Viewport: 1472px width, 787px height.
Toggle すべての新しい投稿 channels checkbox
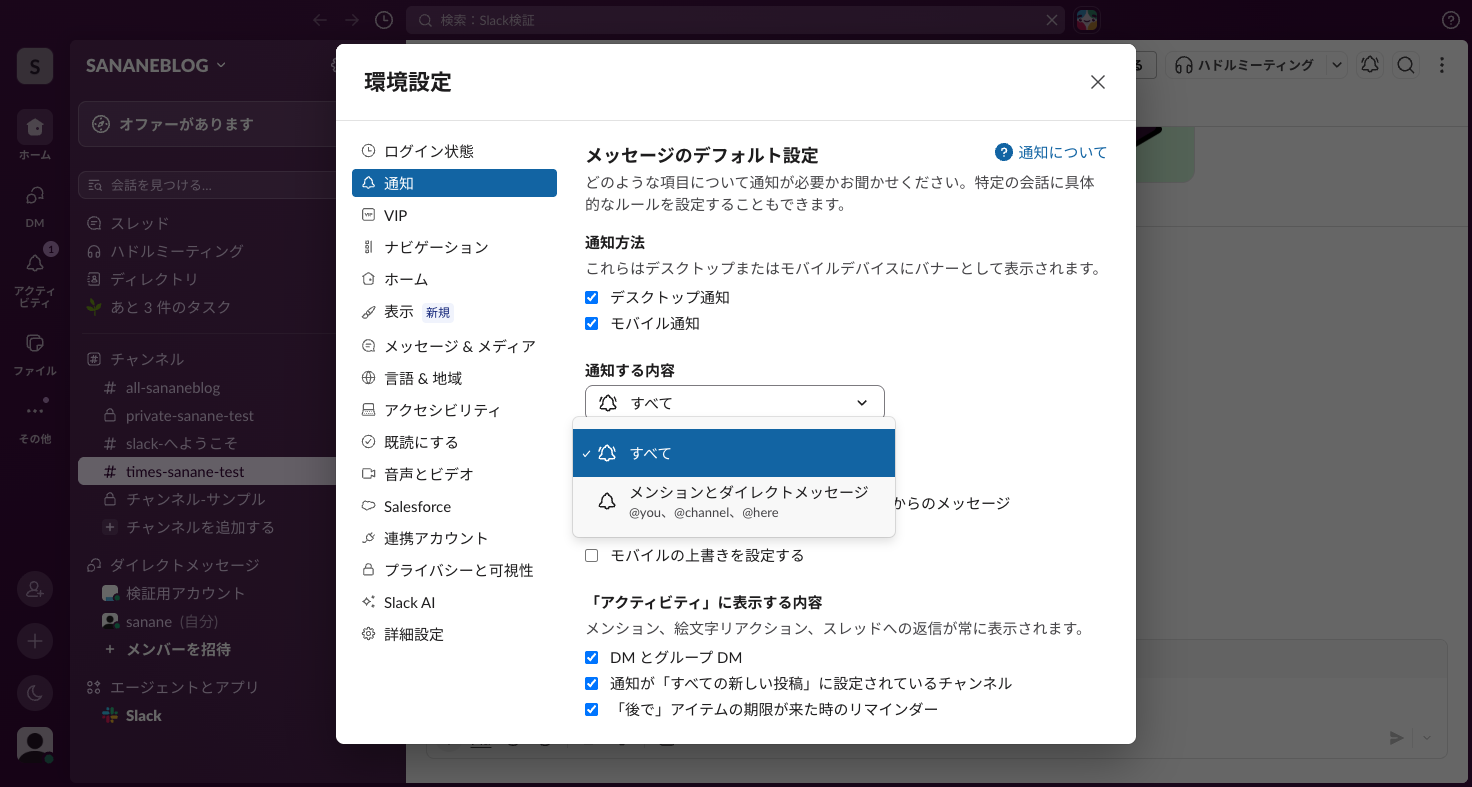pyautogui.click(x=592, y=684)
